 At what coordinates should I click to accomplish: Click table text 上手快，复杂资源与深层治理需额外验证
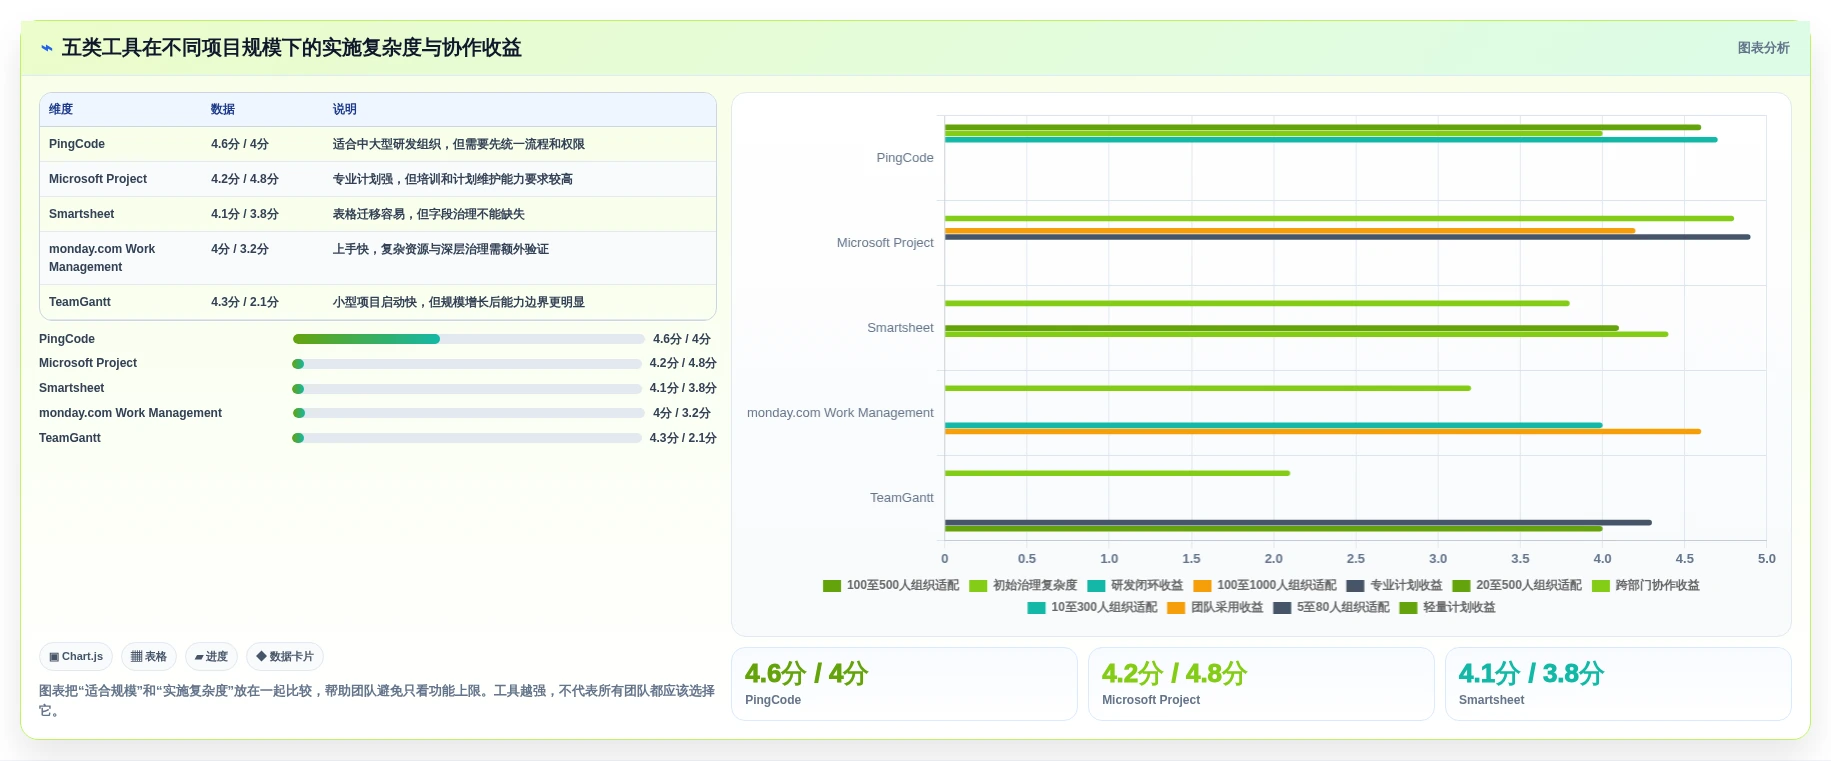[x=441, y=249]
